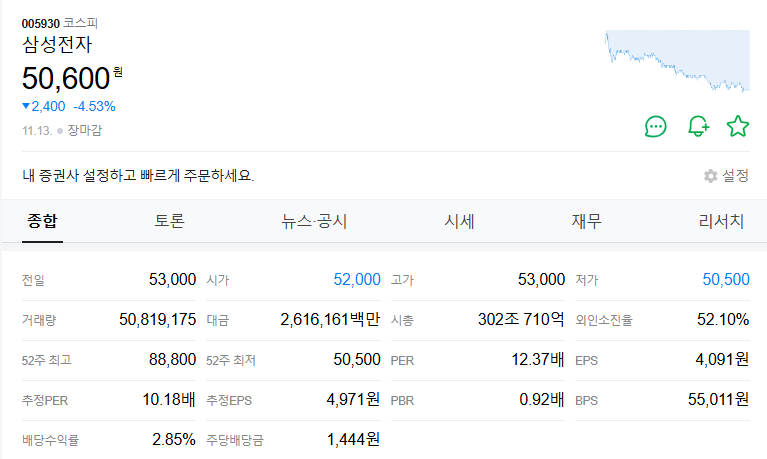Click the 추정EPS value 4,971원
The image size is (767, 459).
click(x=353, y=400)
